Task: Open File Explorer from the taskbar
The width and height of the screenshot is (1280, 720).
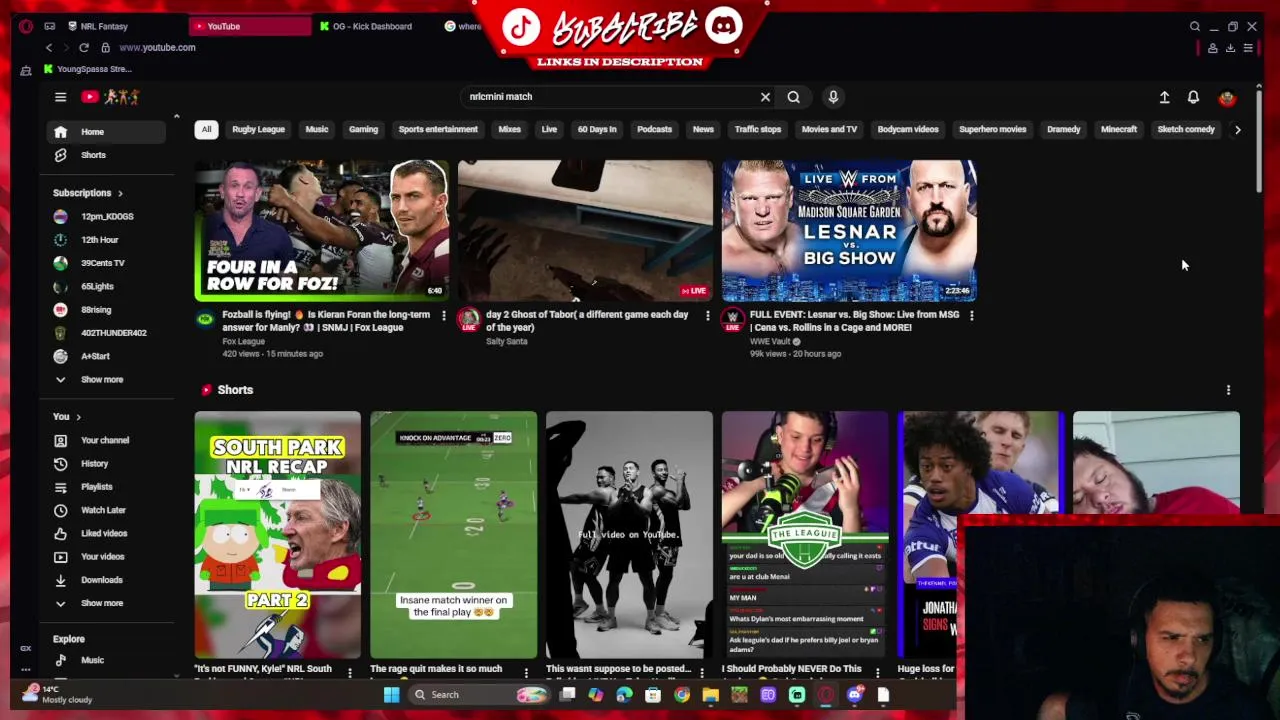Action: 710,694
